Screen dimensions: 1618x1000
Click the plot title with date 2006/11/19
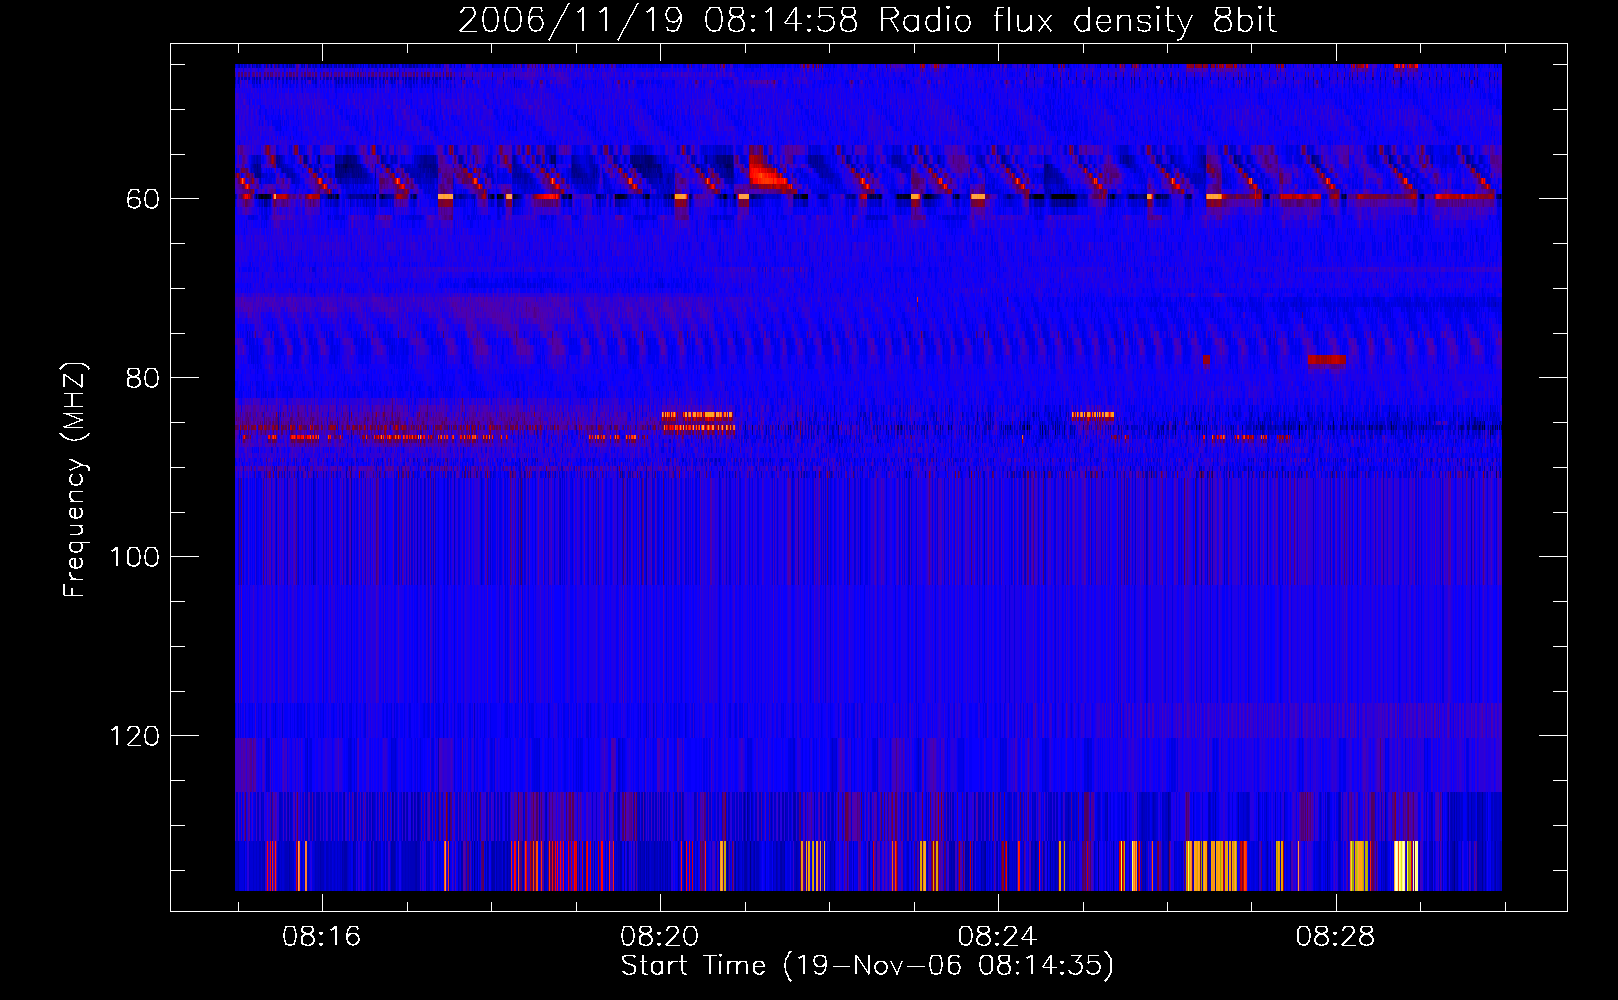click(x=868, y=21)
